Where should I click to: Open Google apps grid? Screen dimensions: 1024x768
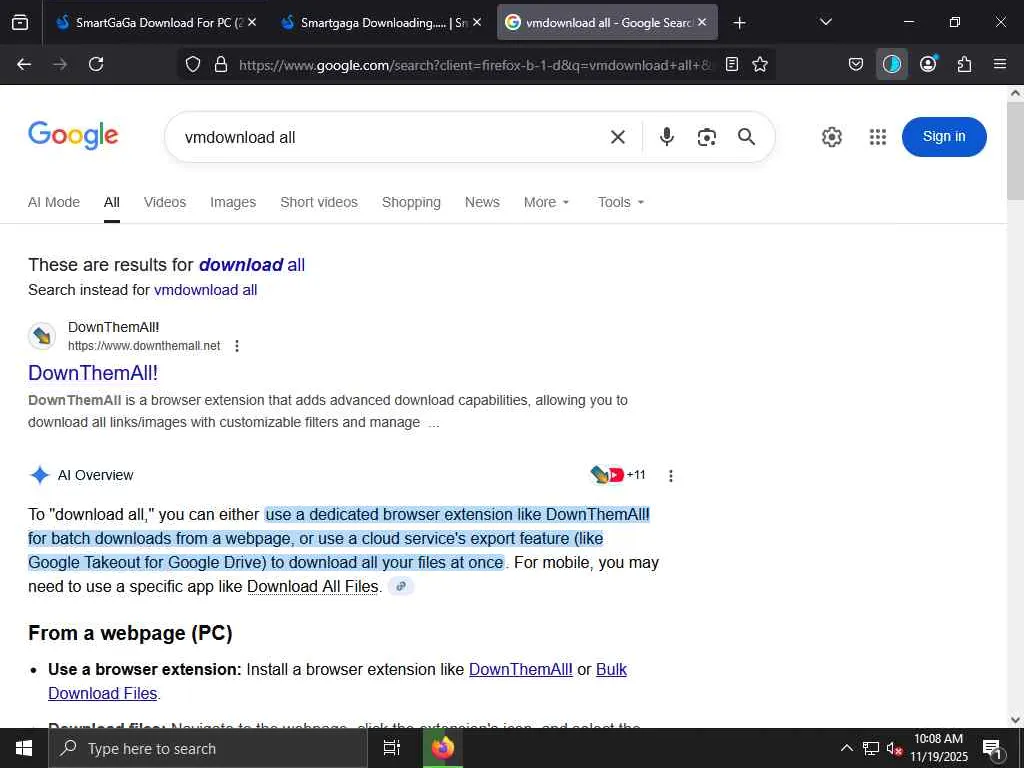(878, 137)
